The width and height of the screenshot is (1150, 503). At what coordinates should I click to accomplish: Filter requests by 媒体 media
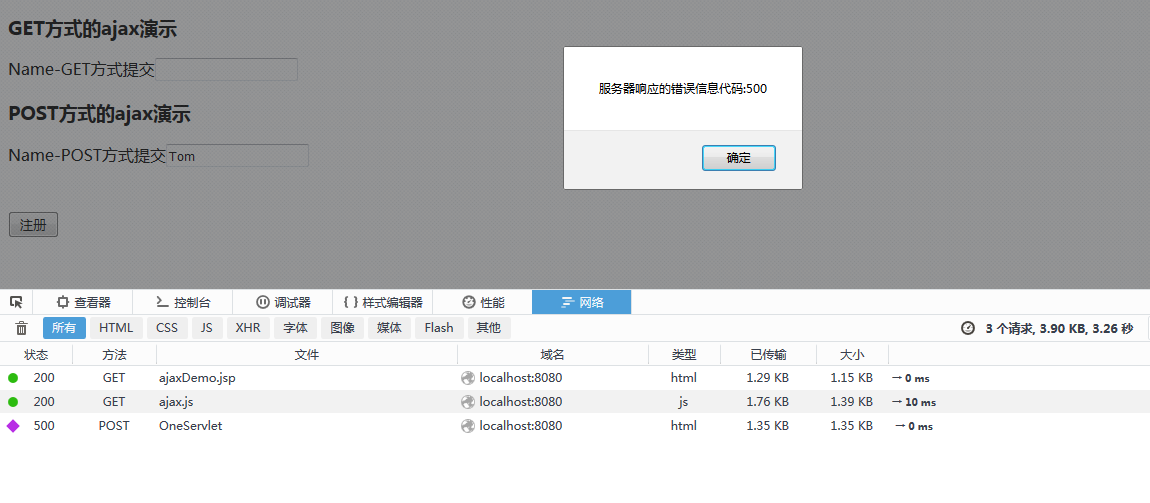point(389,328)
